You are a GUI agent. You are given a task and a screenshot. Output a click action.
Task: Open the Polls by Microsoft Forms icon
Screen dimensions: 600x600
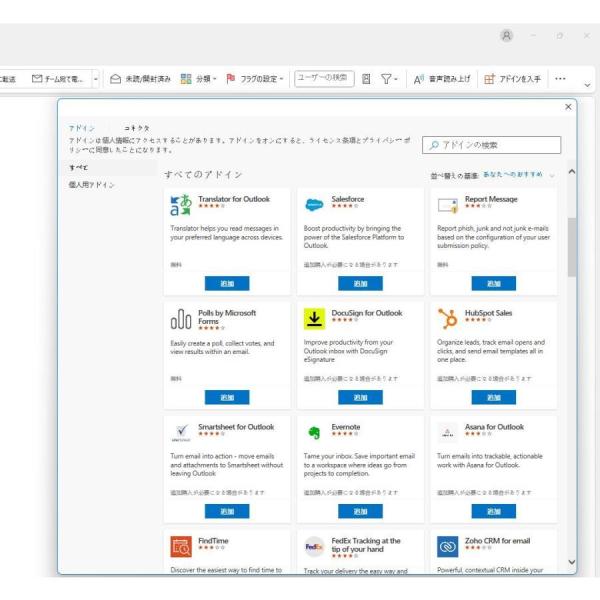[181, 319]
